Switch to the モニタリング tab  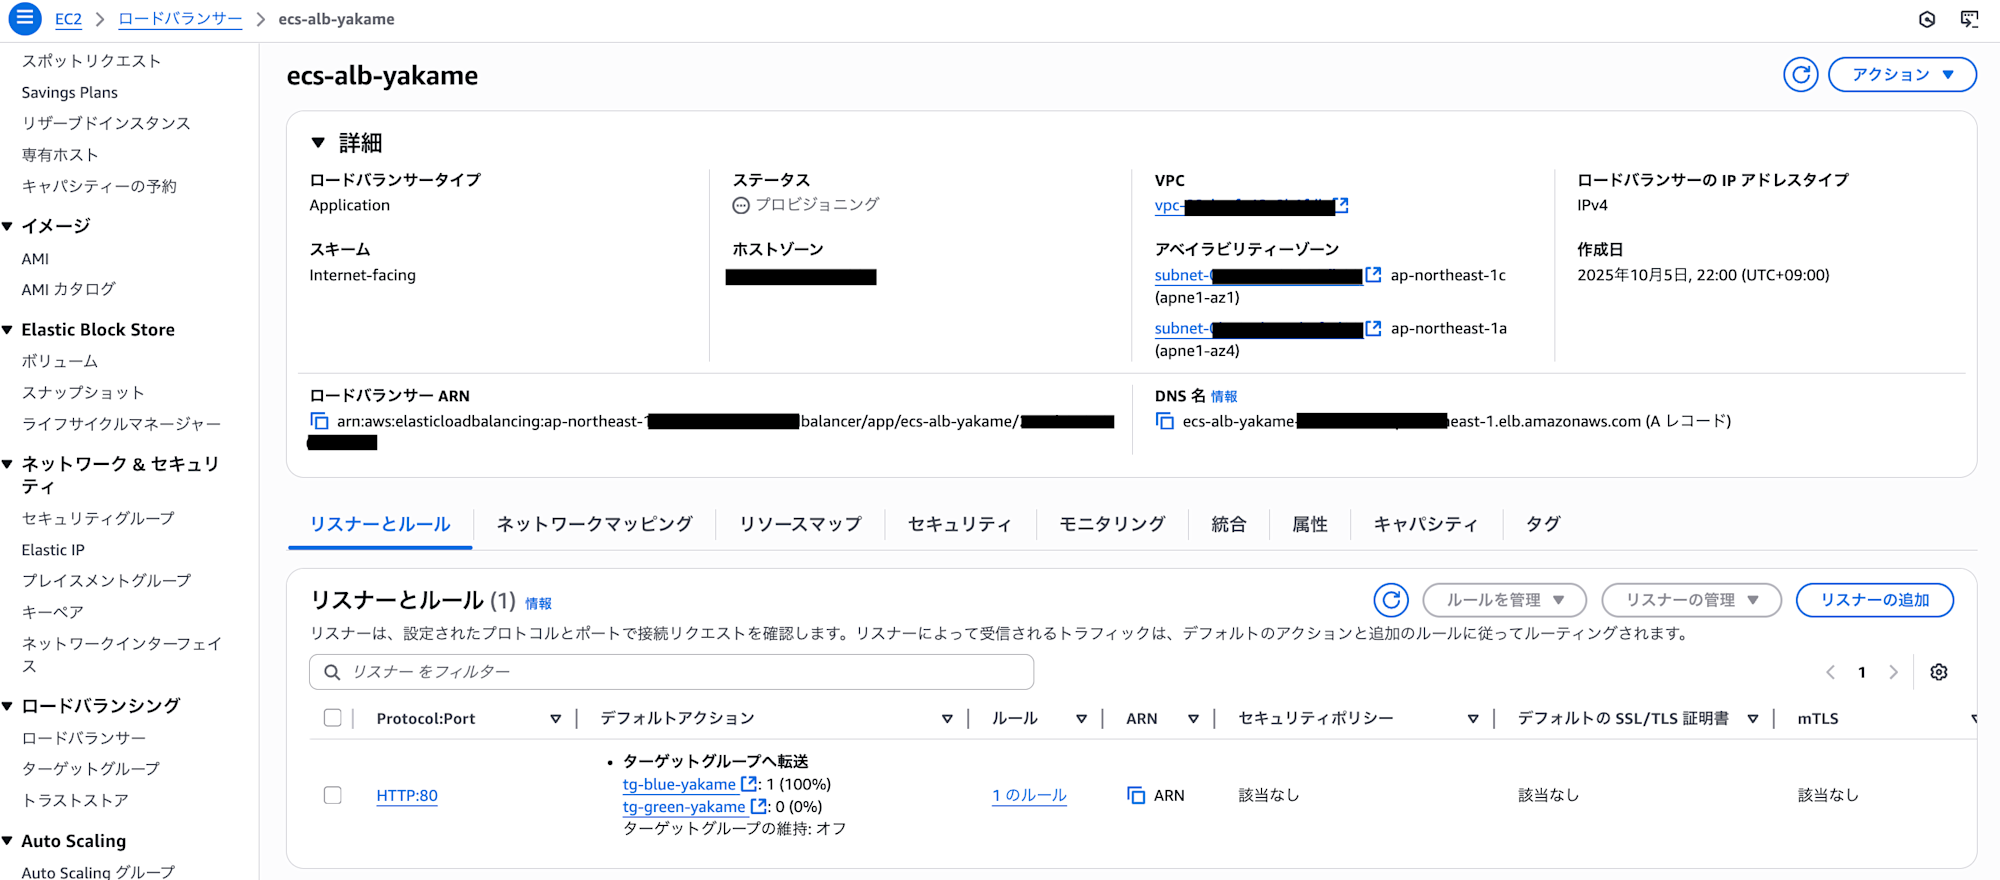1112,524
